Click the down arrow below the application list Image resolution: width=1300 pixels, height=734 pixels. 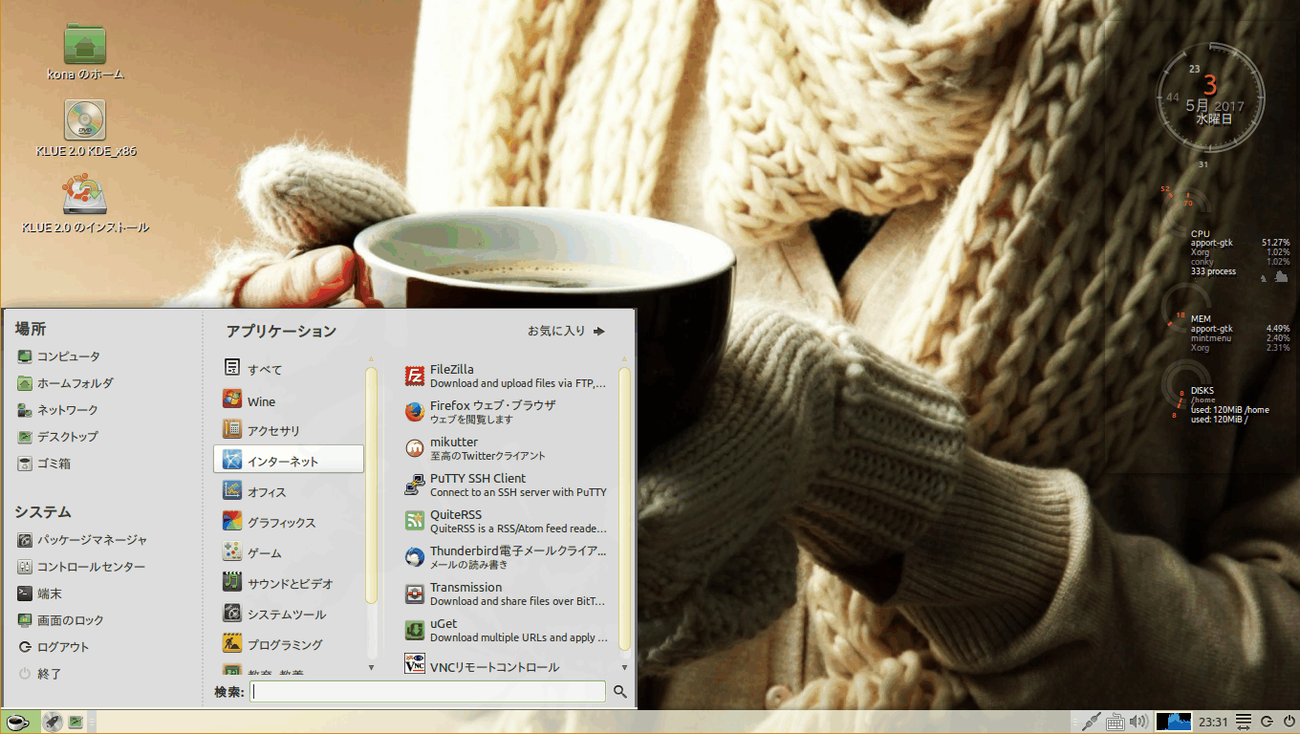(x=625, y=667)
